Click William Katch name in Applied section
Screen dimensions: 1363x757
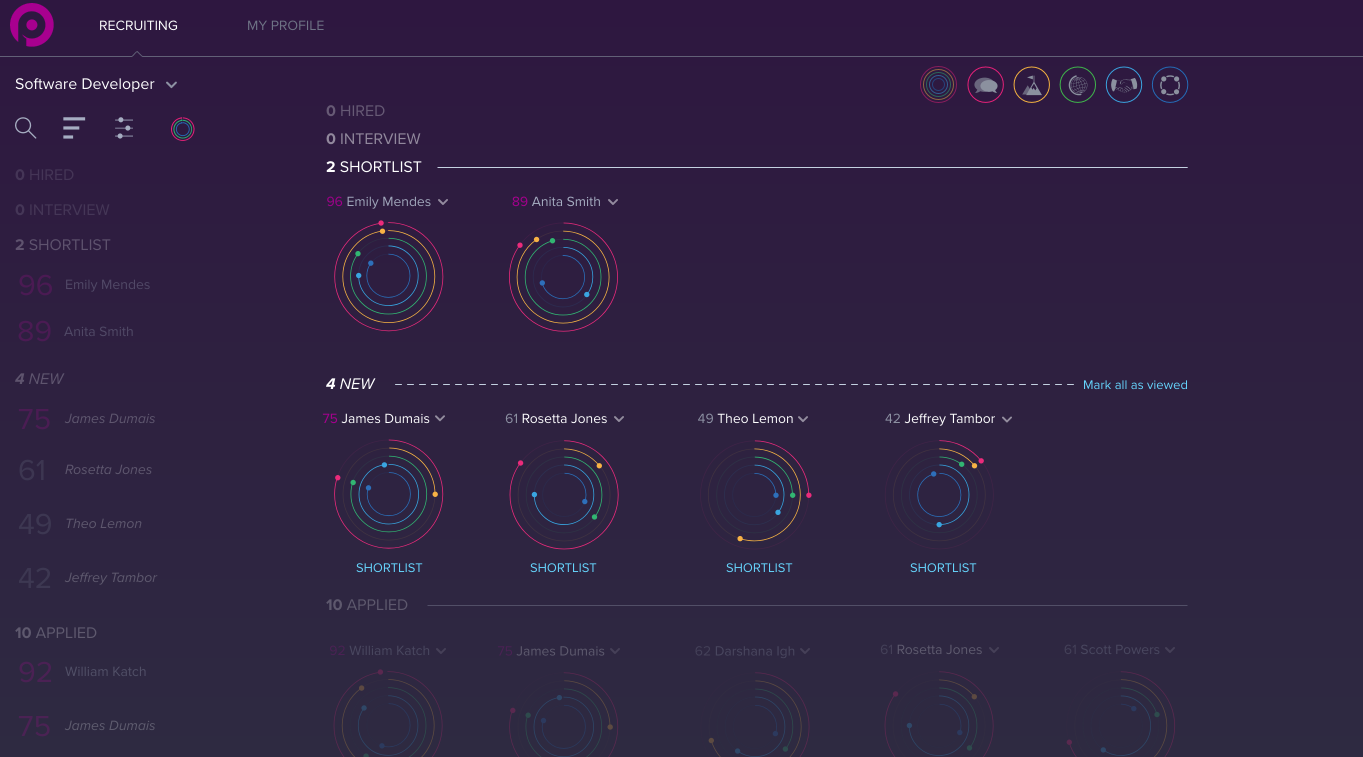[x=389, y=651]
